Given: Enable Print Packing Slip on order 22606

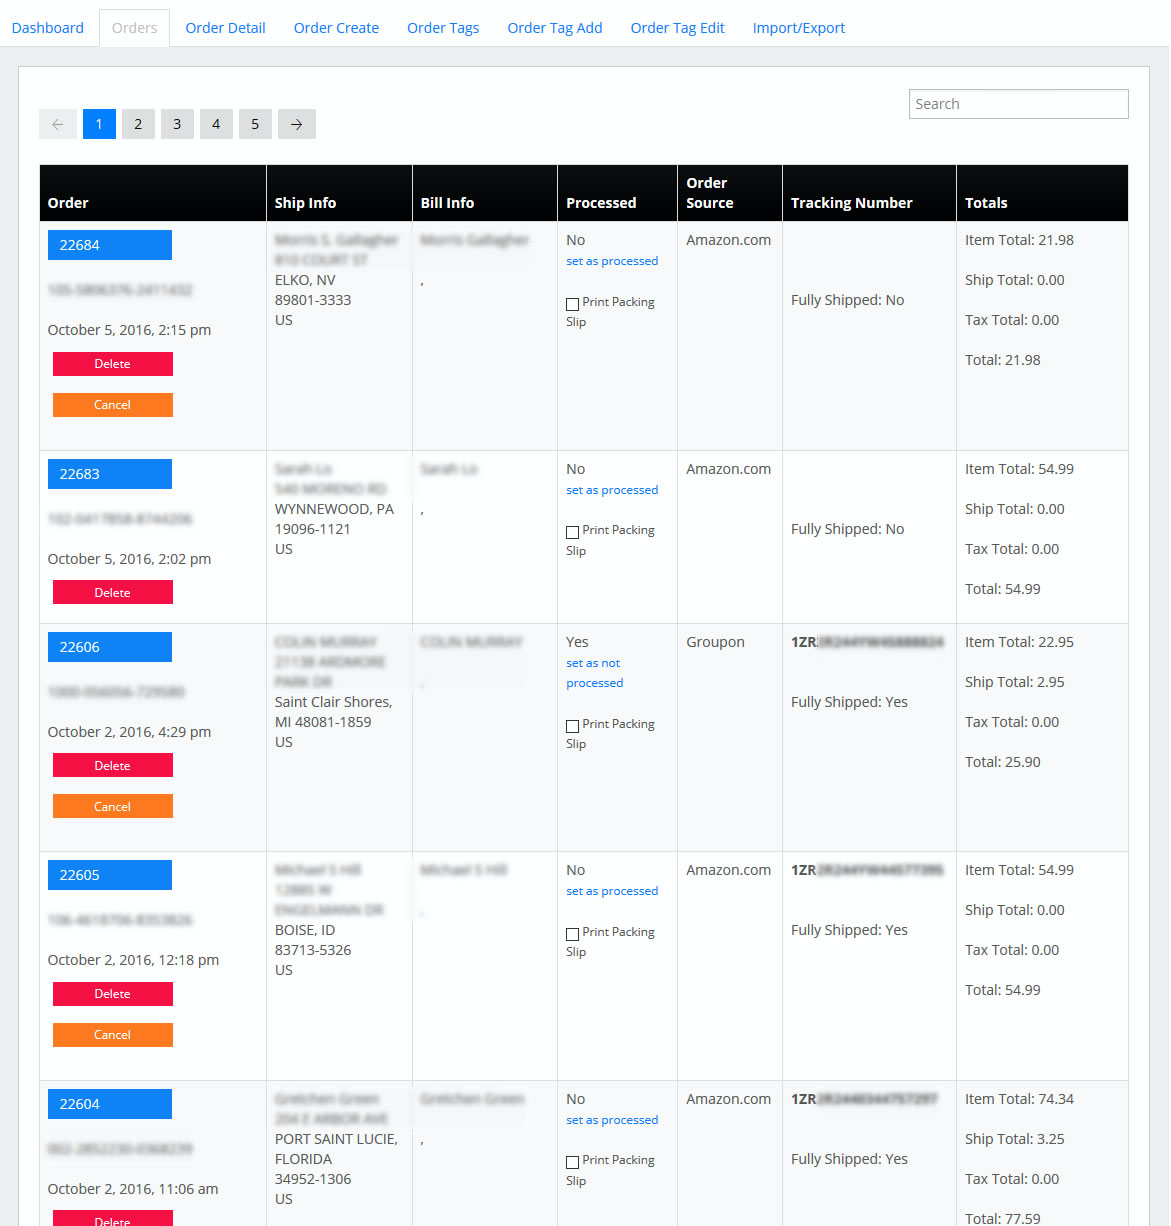Looking at the screenshot, I should [572, 724].
